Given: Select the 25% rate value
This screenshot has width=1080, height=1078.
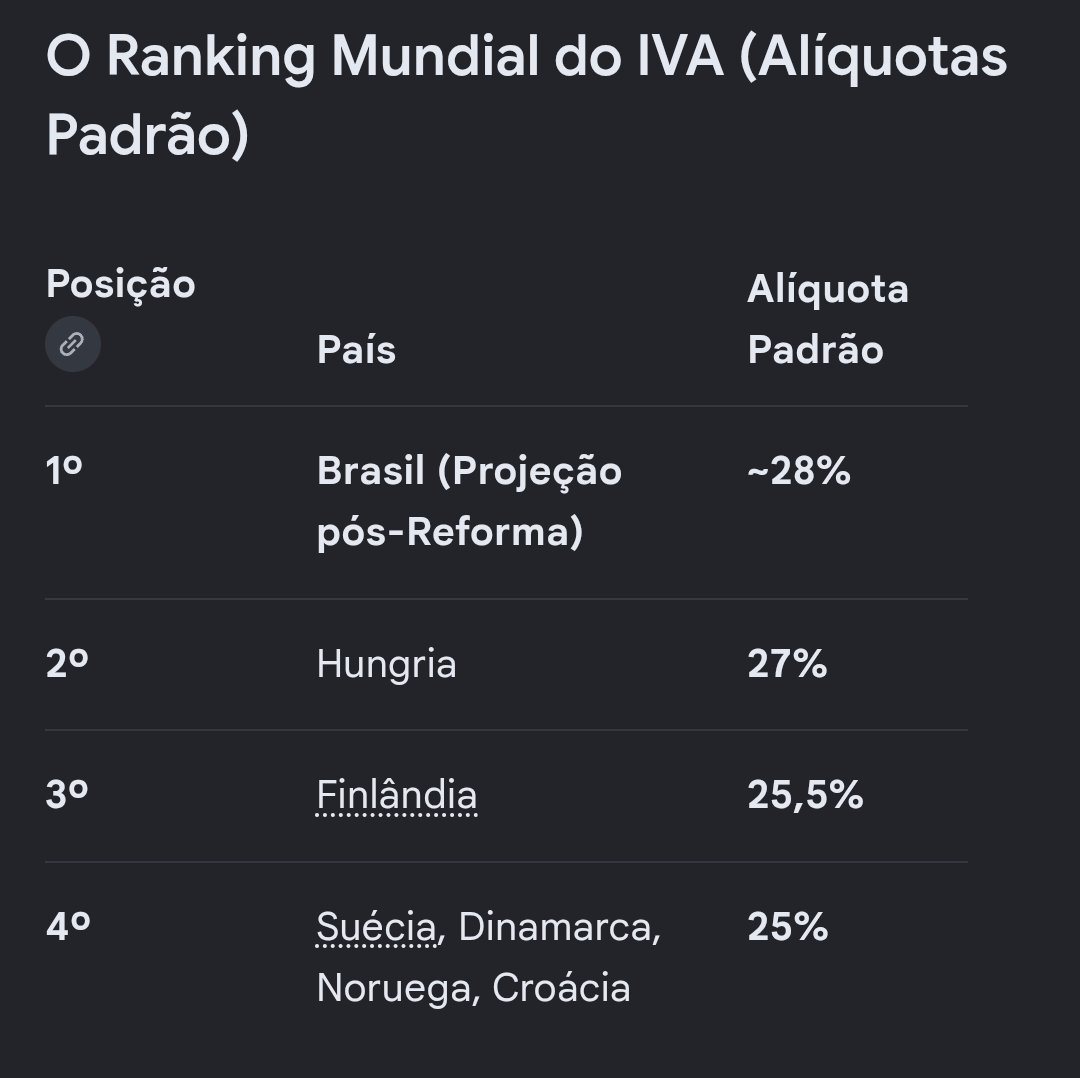Looking at the screenshot, I should (x=788, y=926).
